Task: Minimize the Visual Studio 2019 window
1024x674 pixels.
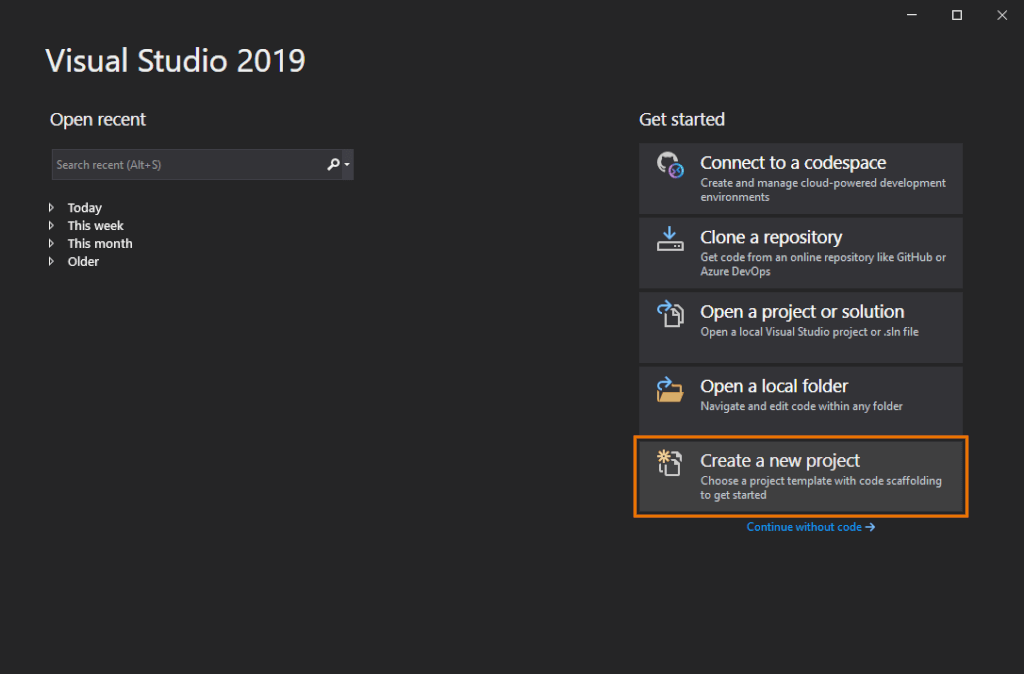Action: [911, 15]
